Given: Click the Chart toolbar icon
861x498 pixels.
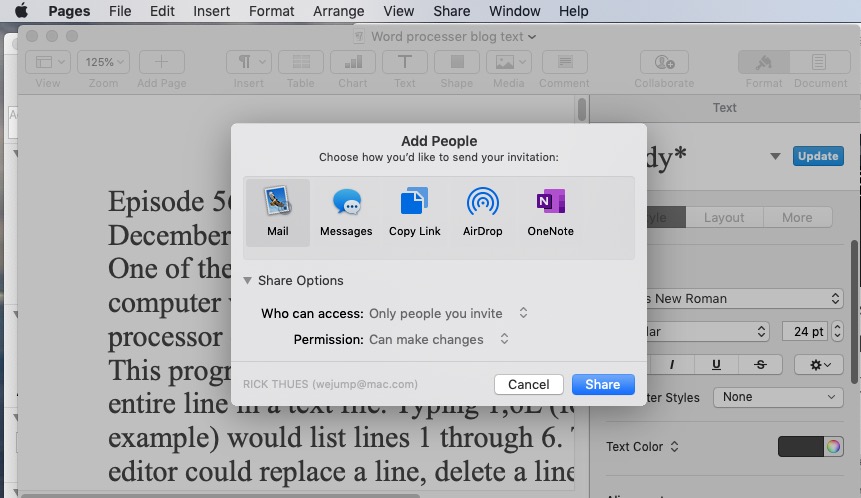Looking at the screenshot, I should [353, 62].
